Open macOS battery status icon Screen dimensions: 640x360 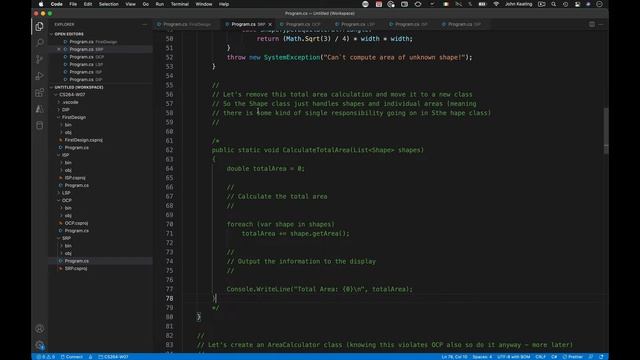[482, 4]
